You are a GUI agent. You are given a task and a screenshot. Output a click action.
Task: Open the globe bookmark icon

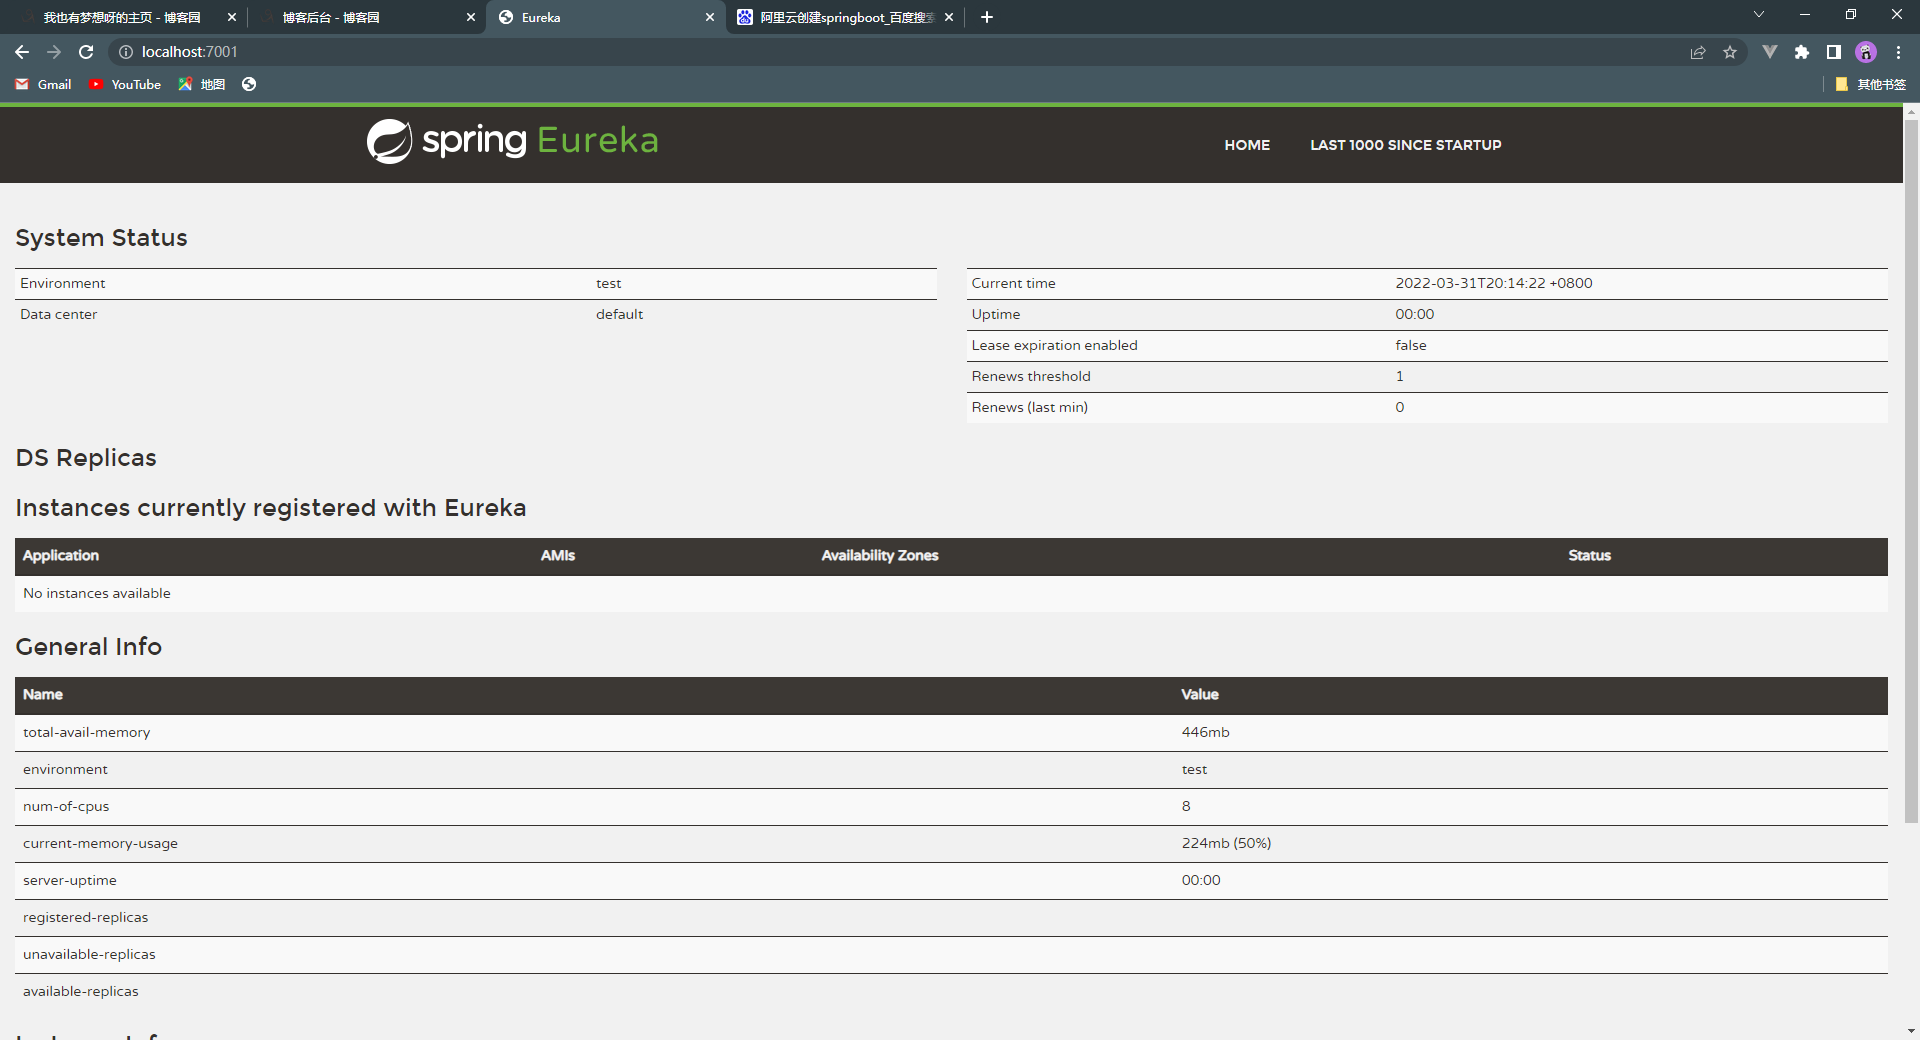click(x=249, y=85)
